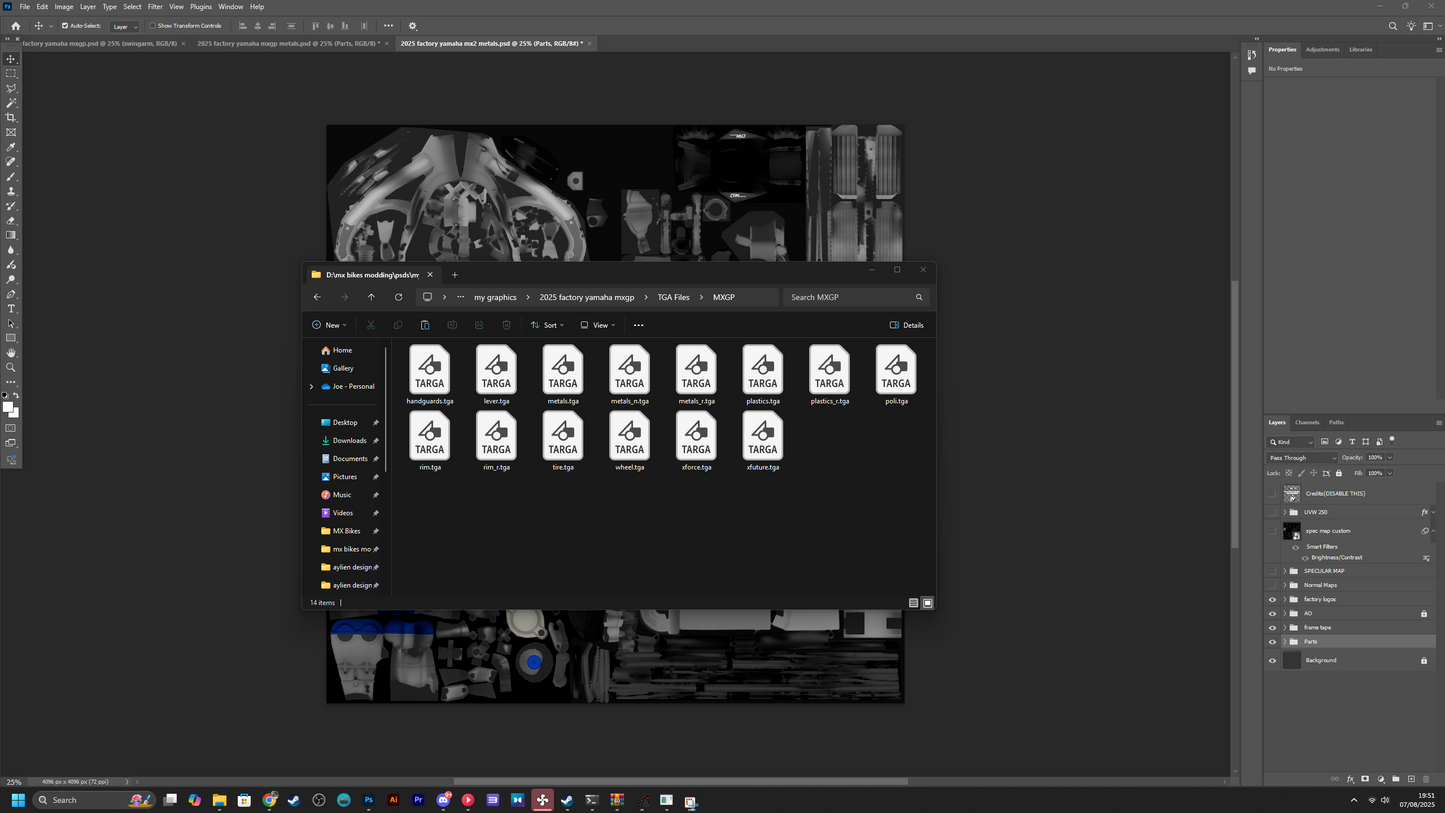Select the Eyedropper tool

tap(11, 147)
